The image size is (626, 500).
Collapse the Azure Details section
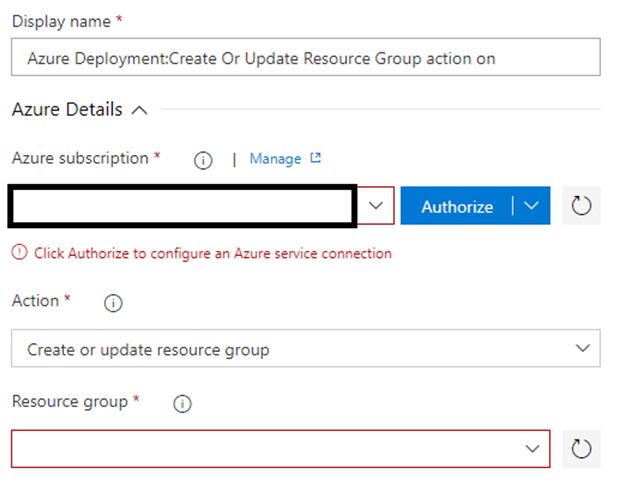[x=139, y=110]
